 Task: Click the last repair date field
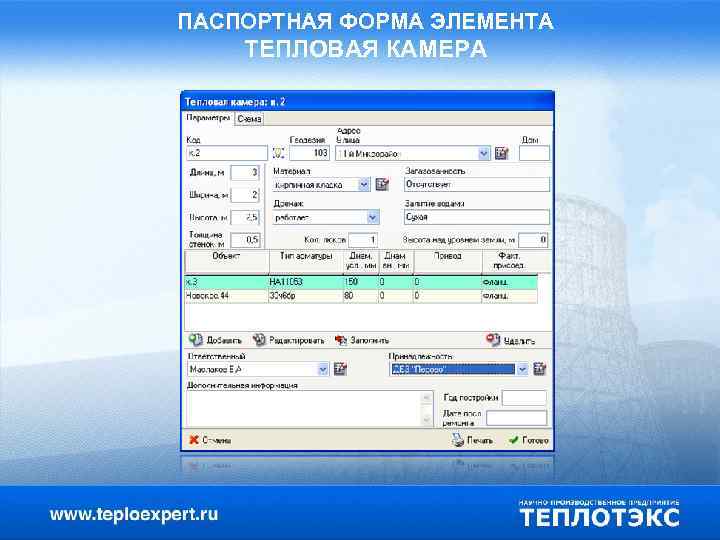point(517,418)
